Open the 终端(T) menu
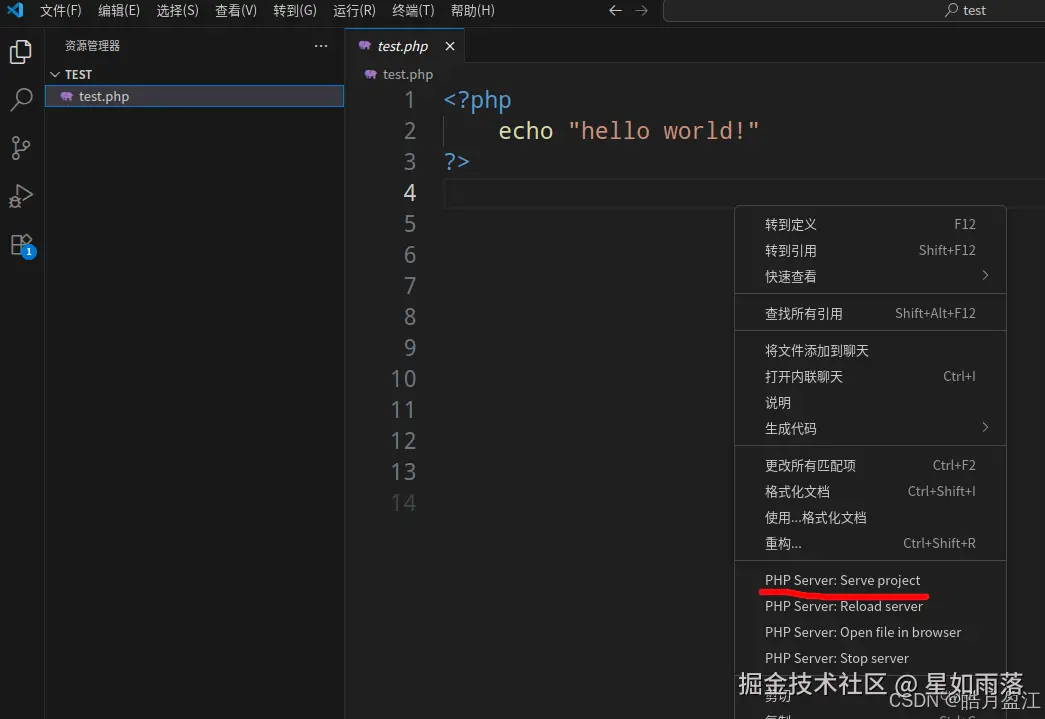Image resolution: width=1045 pixels, height=719 pixels. click(x=413, y=10)
